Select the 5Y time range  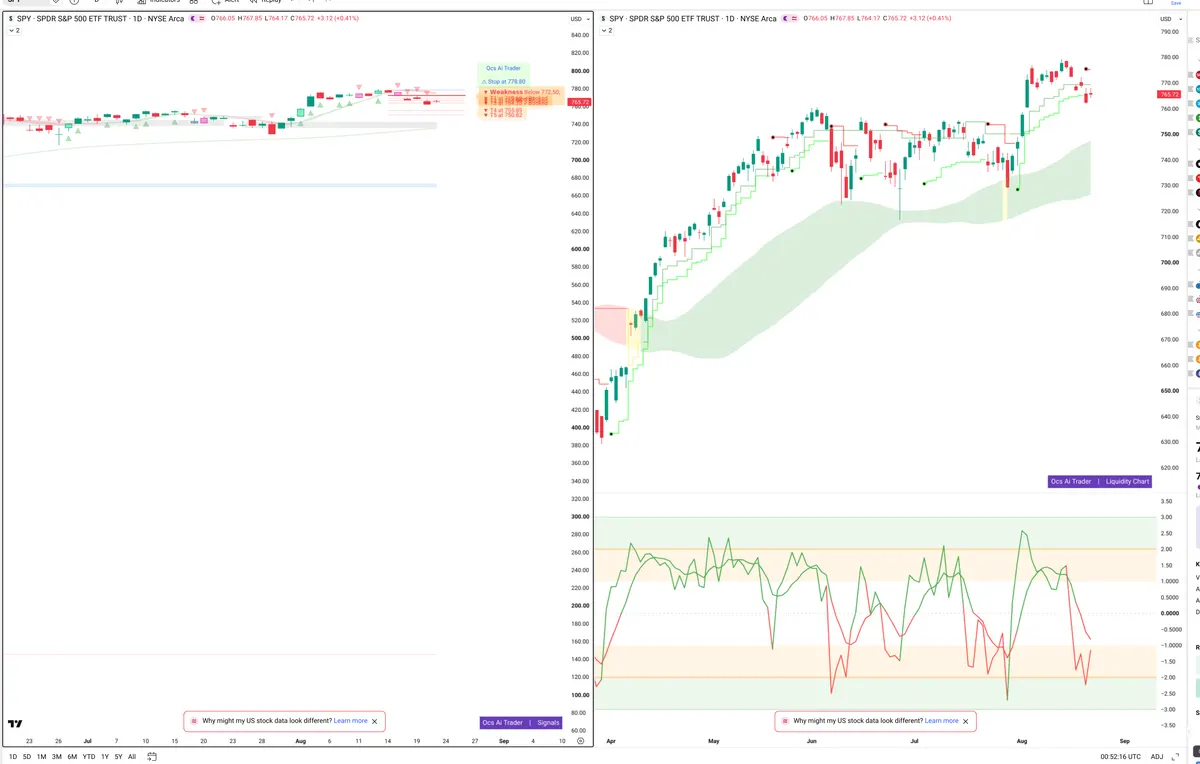coord(118,757)
